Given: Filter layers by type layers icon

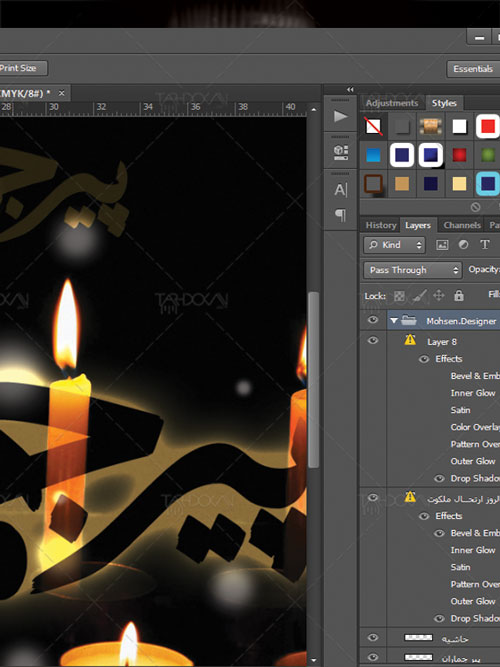Looking at the screenshot, I should [485, 245].
